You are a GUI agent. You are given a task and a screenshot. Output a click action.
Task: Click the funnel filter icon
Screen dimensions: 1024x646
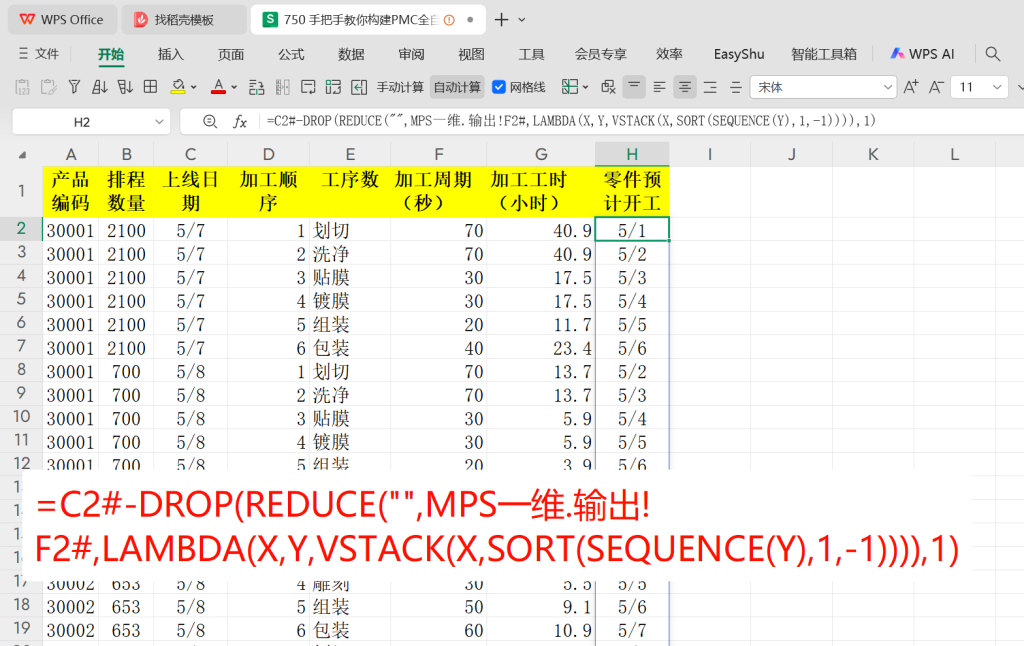pyautogui.click(x=74, y=87)
